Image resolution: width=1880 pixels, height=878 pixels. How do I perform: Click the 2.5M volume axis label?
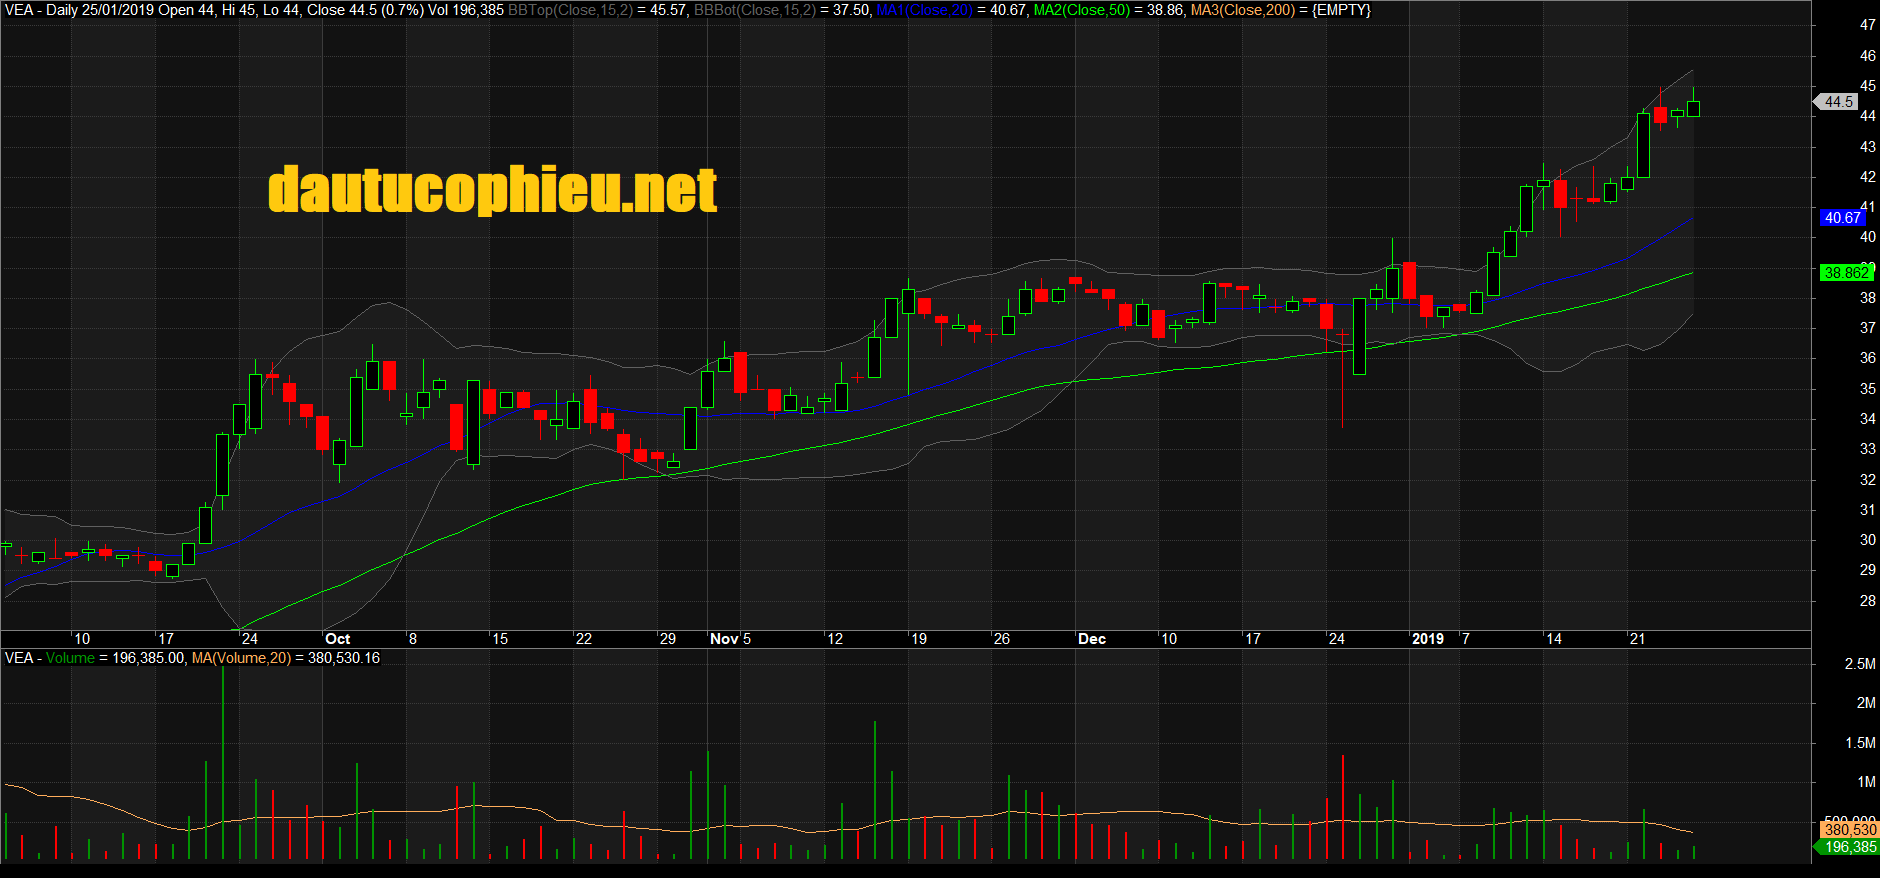pyautogui.click(x=1860, y=664)
